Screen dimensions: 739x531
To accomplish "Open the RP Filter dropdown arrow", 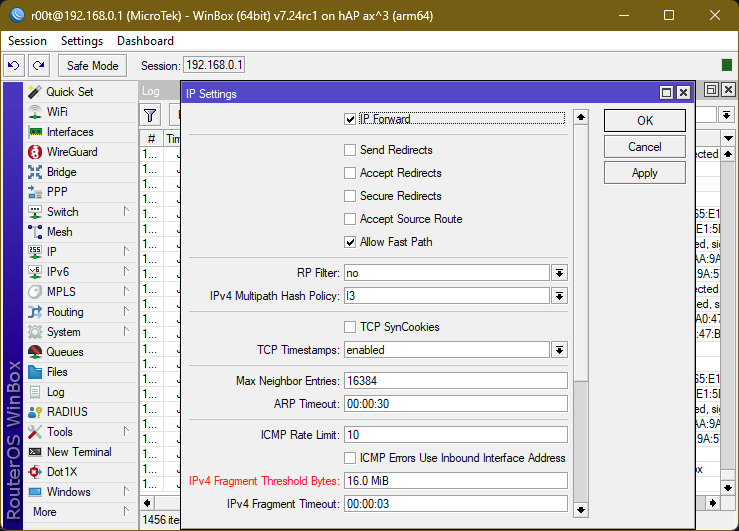I will pos(559,273).
